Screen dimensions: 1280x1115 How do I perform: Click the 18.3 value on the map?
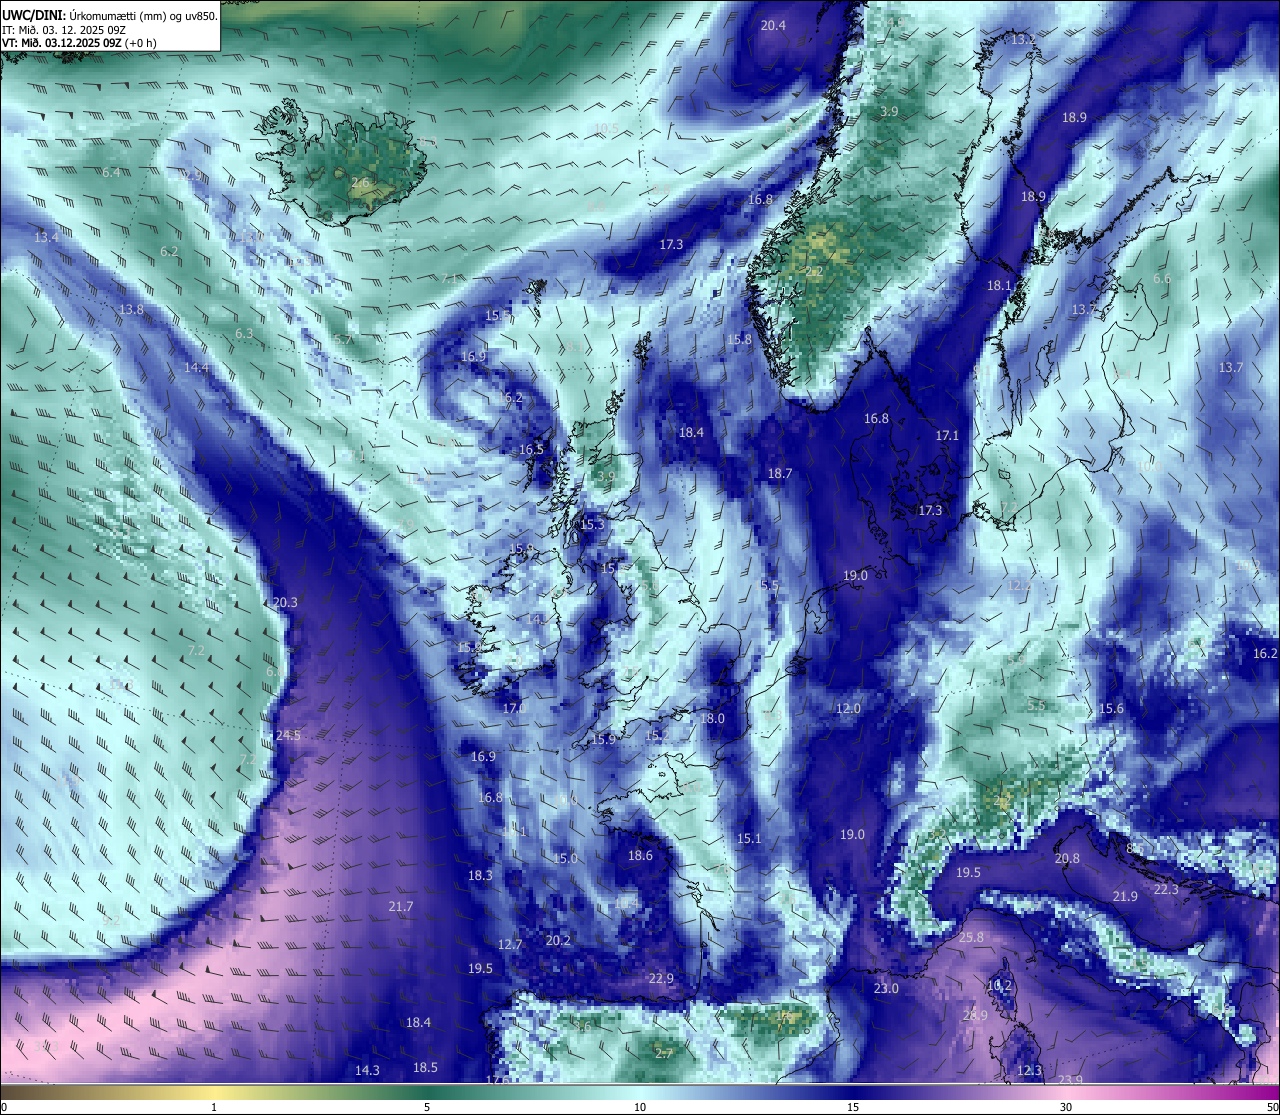[480, 876]
